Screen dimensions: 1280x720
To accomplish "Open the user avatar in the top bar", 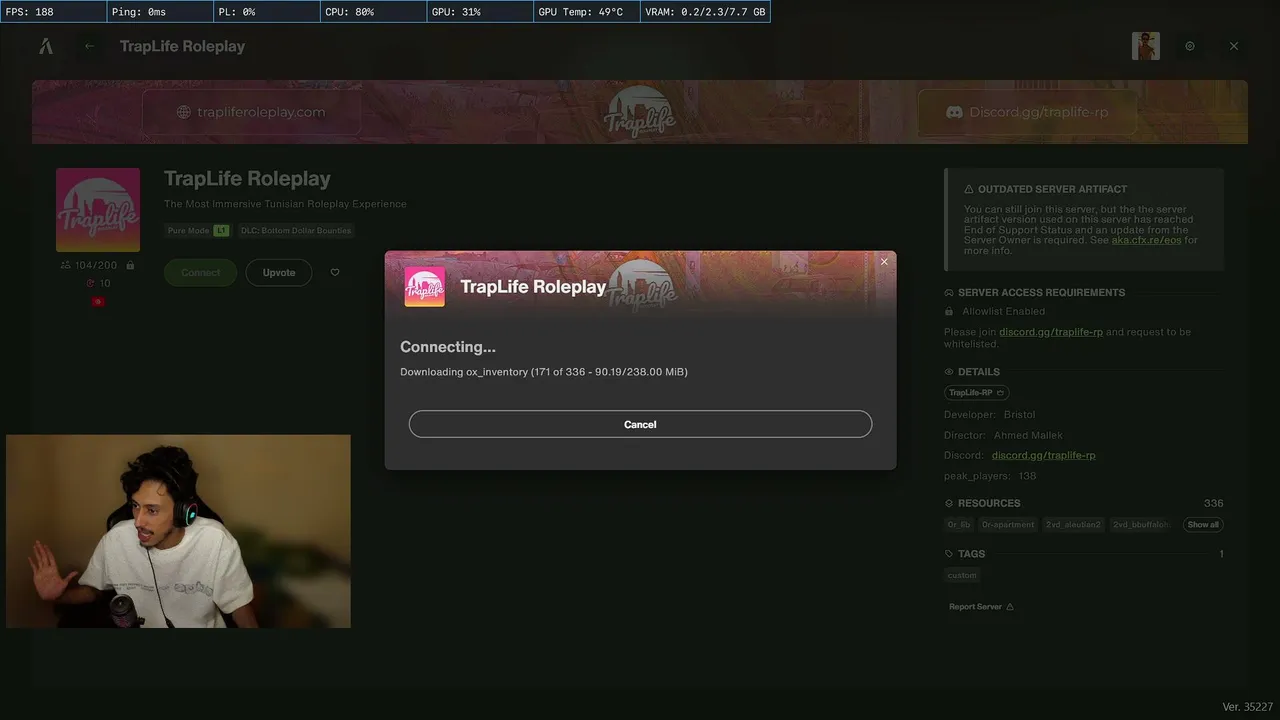I will (1146, 46).
